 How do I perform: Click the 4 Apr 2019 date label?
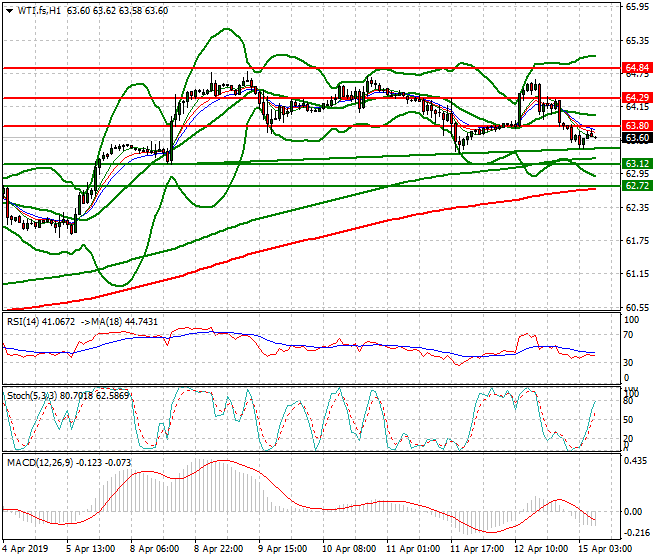click(x=27, y=549)
